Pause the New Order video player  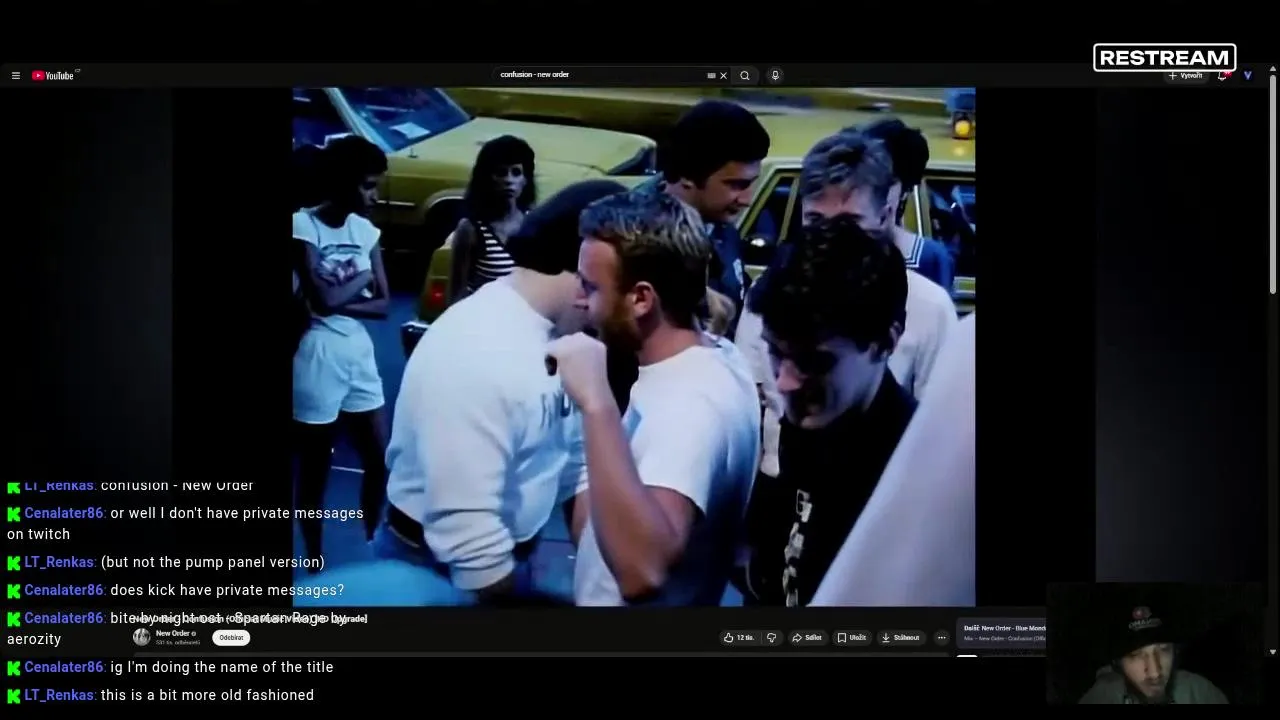(x=633, y=346)
